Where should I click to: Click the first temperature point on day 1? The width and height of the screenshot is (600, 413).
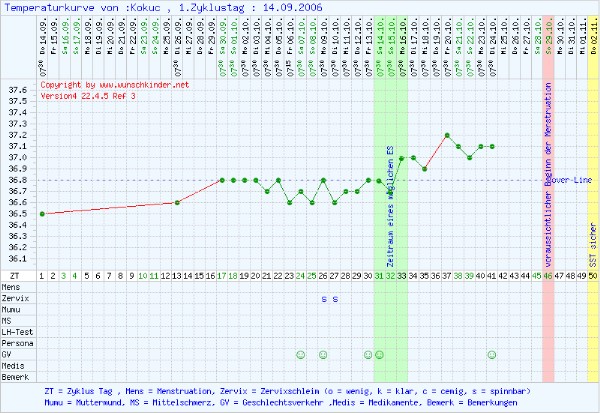click(x=42, y=213)
